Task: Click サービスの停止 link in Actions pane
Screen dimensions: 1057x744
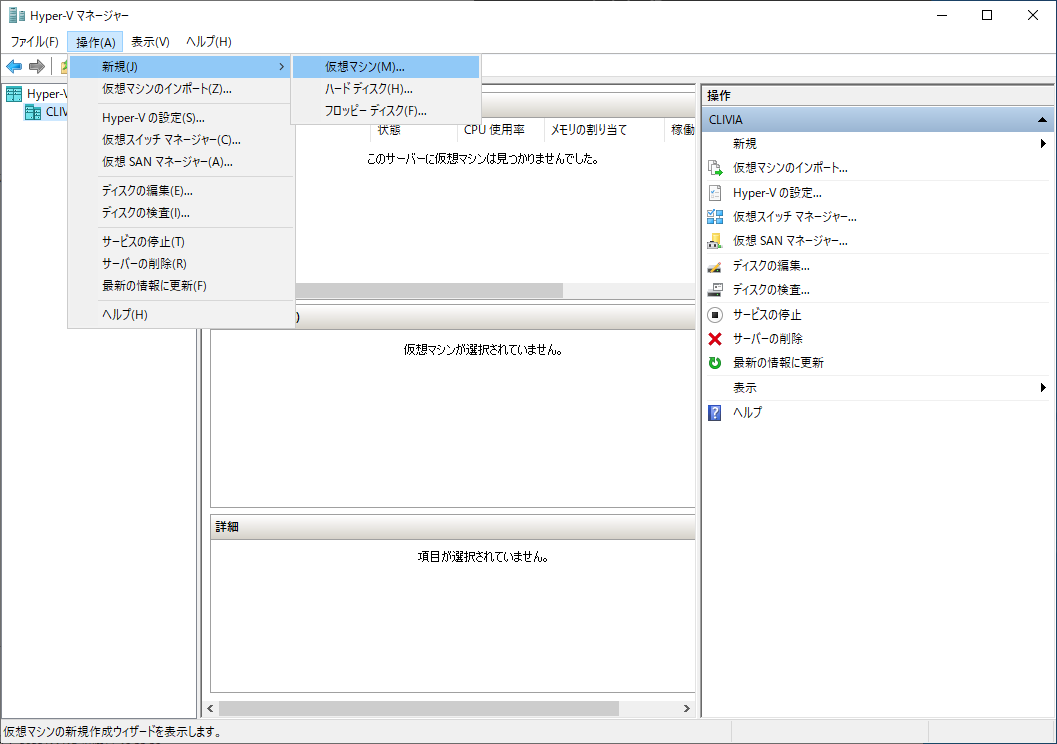Action: 767,315
